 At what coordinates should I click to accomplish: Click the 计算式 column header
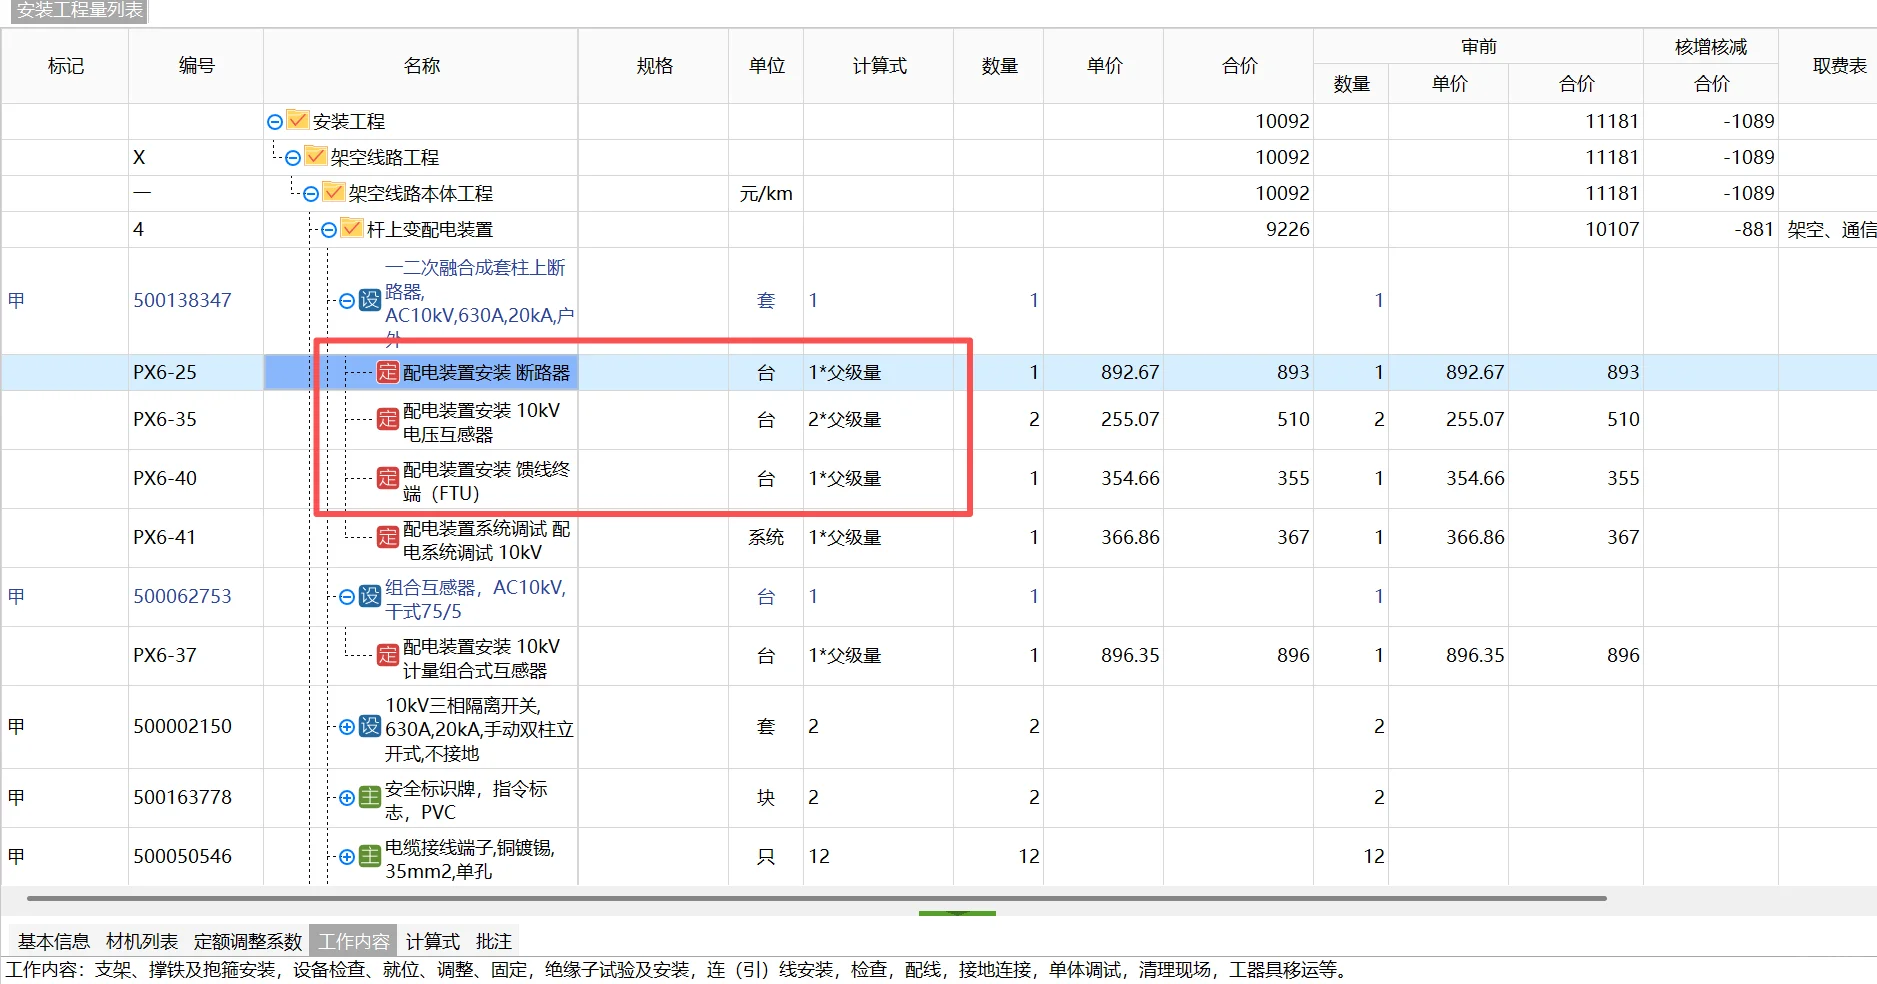pyautogui.click(x=880, y=66)
